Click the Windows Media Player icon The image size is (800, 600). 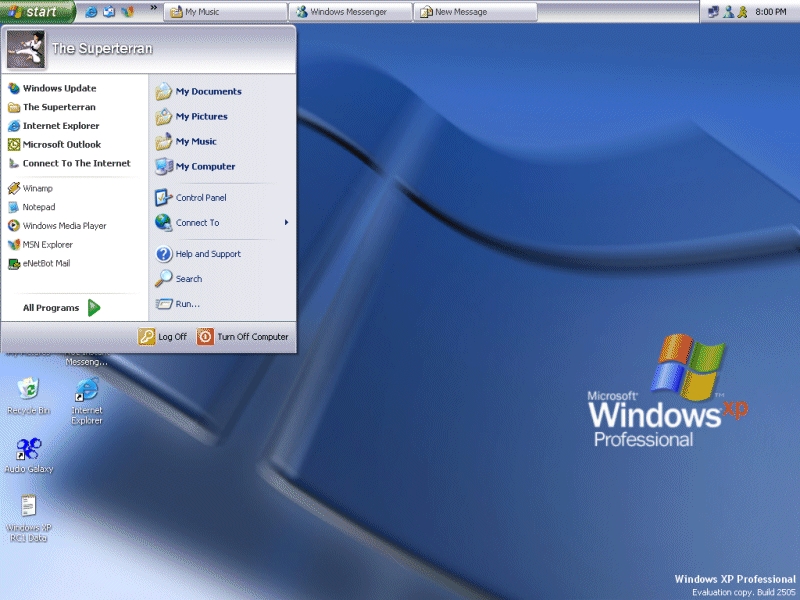(14, 226)
